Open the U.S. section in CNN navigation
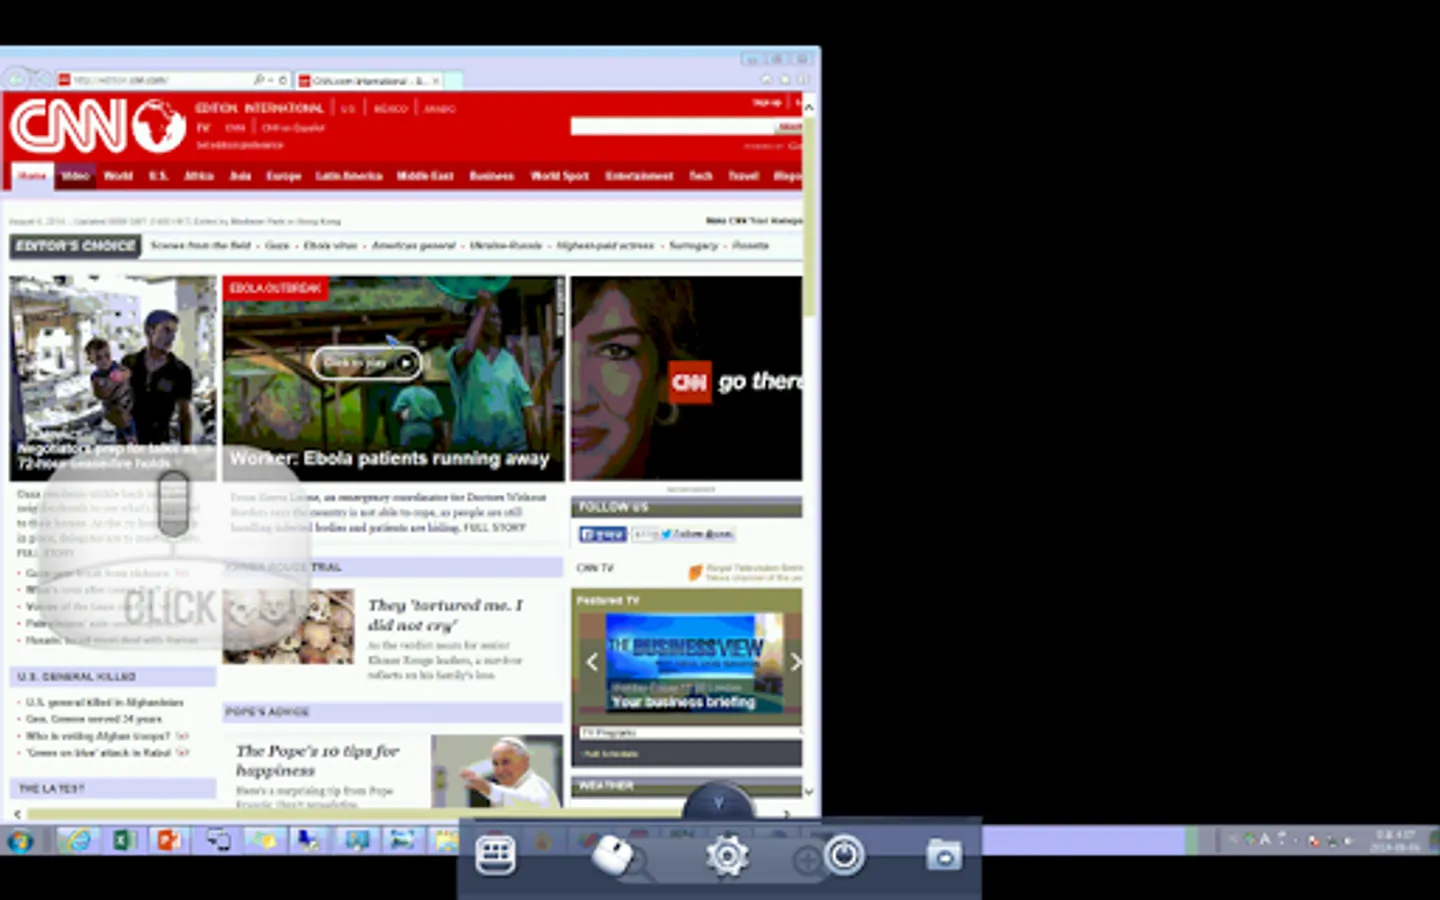Screen dimensions: 1440x900 (159, 176)
